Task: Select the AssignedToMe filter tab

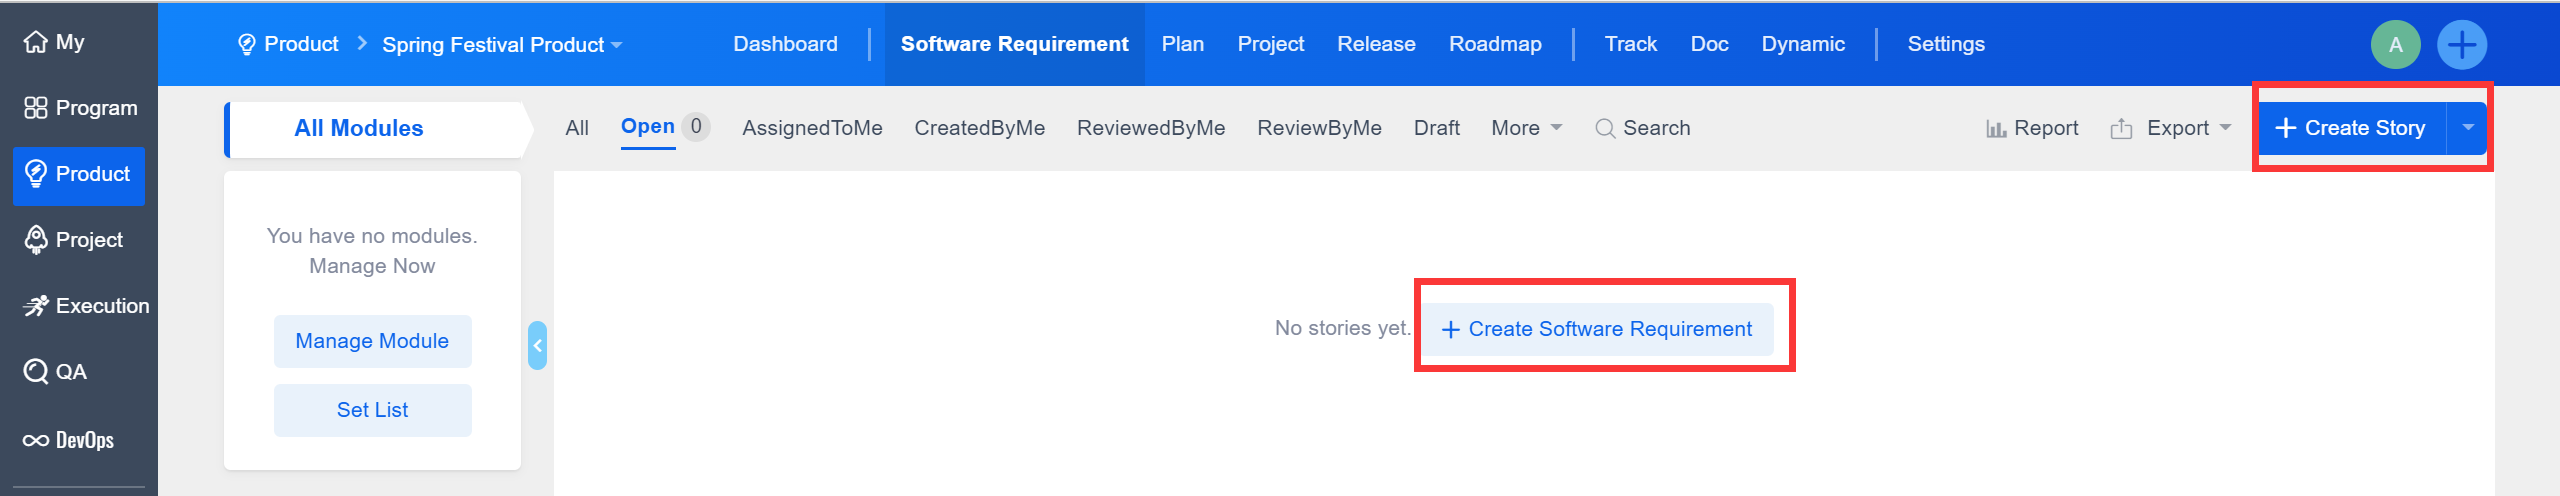Action: pos(812,128)
